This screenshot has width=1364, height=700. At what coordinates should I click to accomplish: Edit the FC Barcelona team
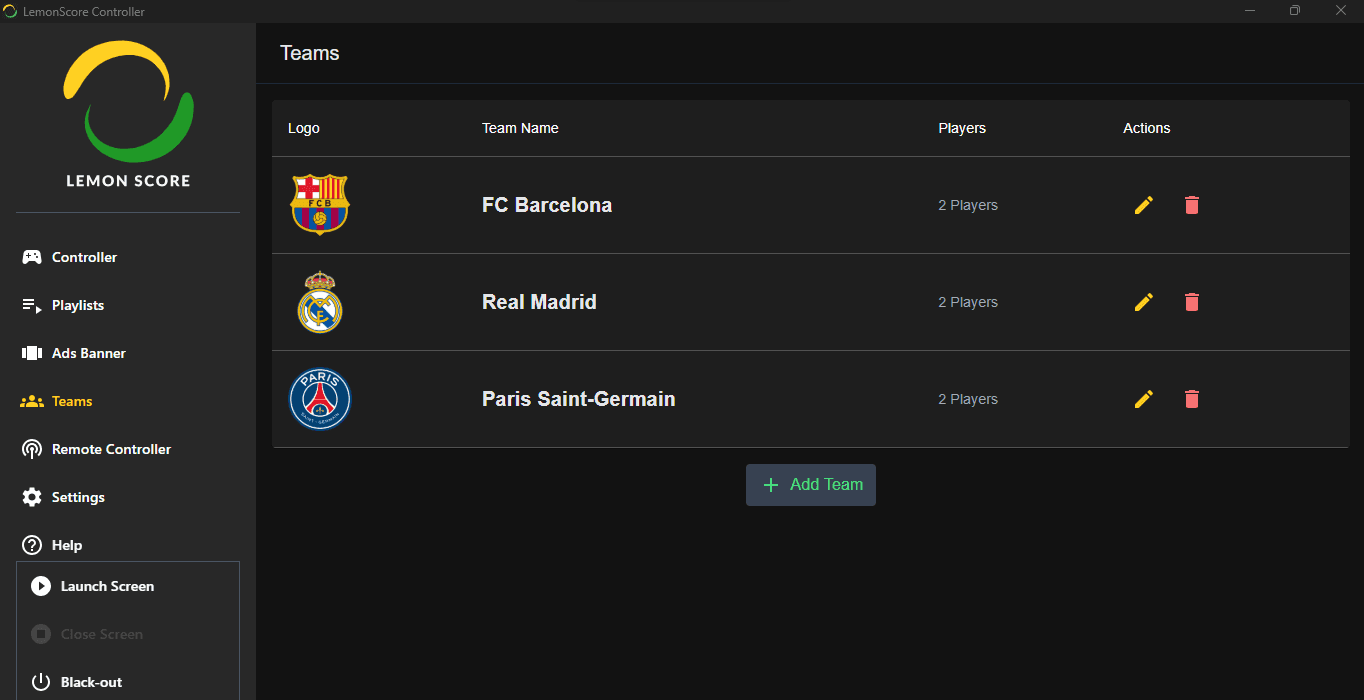tap(1144, 205)
